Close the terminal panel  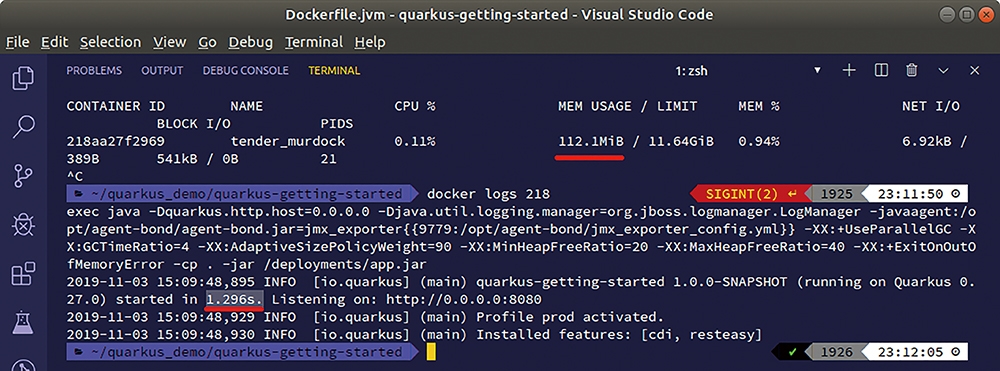pos(974,71)
